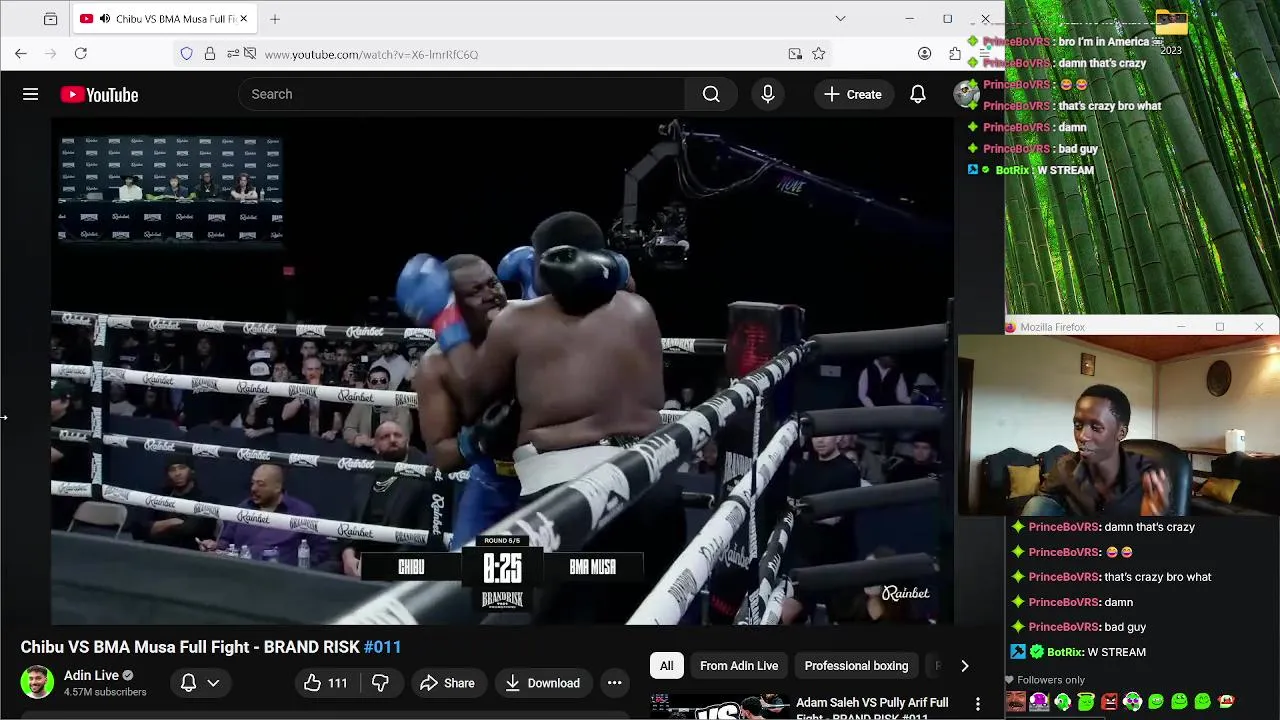
Task: Click the Mozilla Firefox webcam window title
Action: [x=1052, y=327]
